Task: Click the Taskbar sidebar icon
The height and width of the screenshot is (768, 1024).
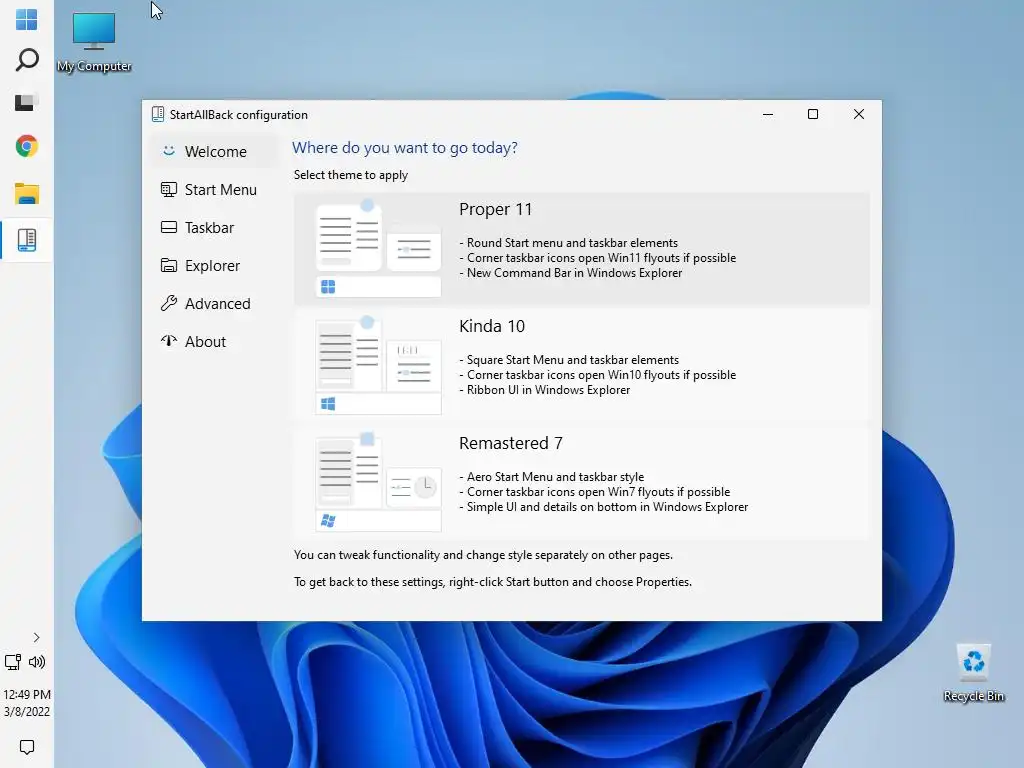Action: (x=168, y=227)
